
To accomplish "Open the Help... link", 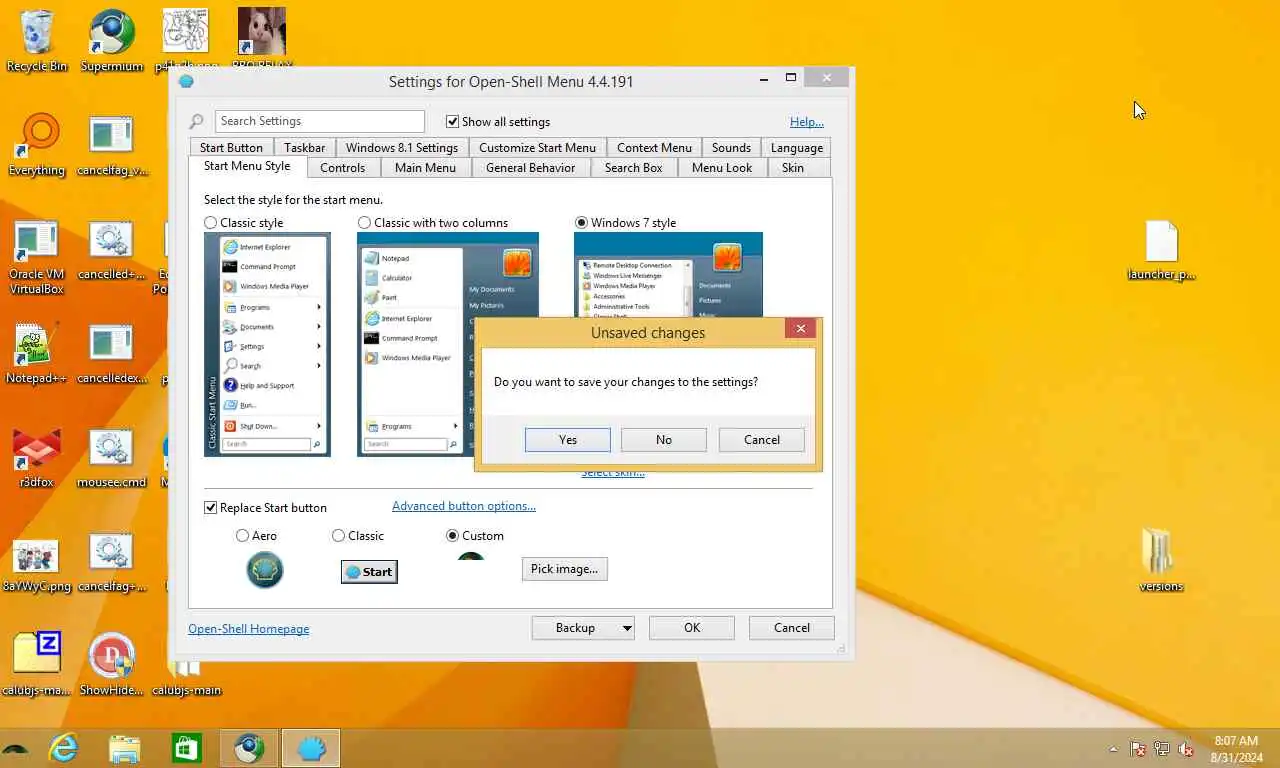I will click(807, 122).
